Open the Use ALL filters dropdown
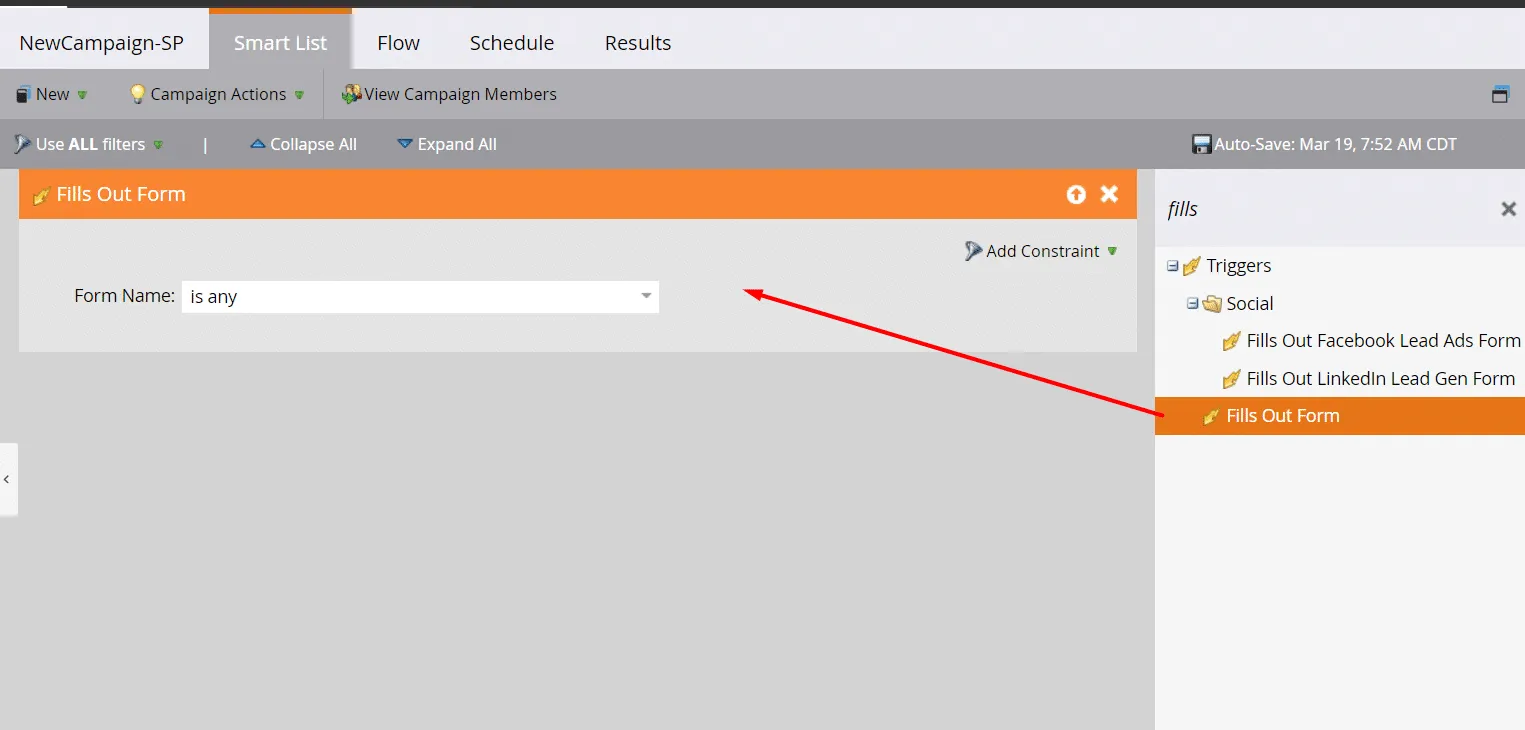 click(90, 145)
